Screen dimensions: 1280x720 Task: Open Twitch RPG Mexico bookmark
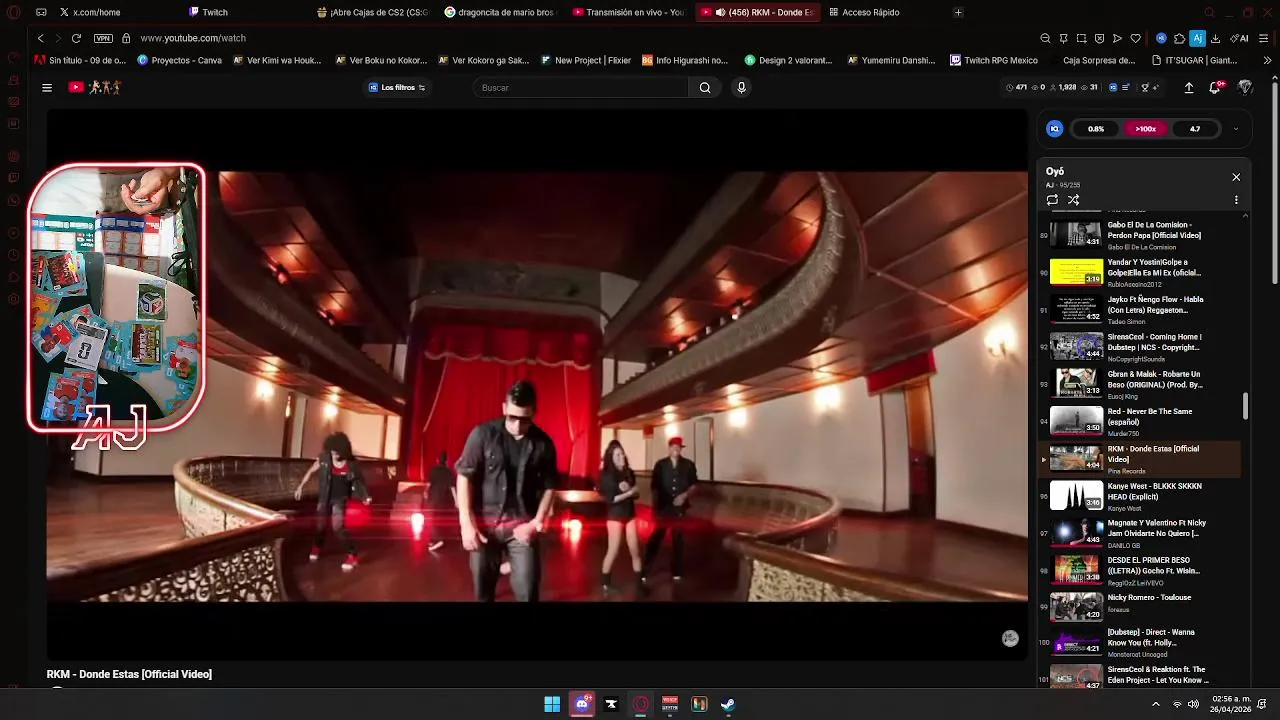coord(994,60)
